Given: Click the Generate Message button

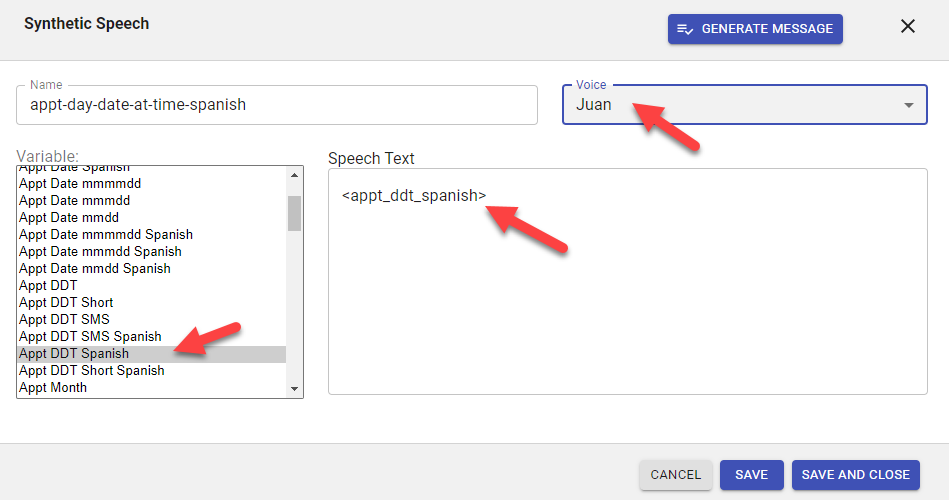Looking at the screenshot, I should click(755, 29).
